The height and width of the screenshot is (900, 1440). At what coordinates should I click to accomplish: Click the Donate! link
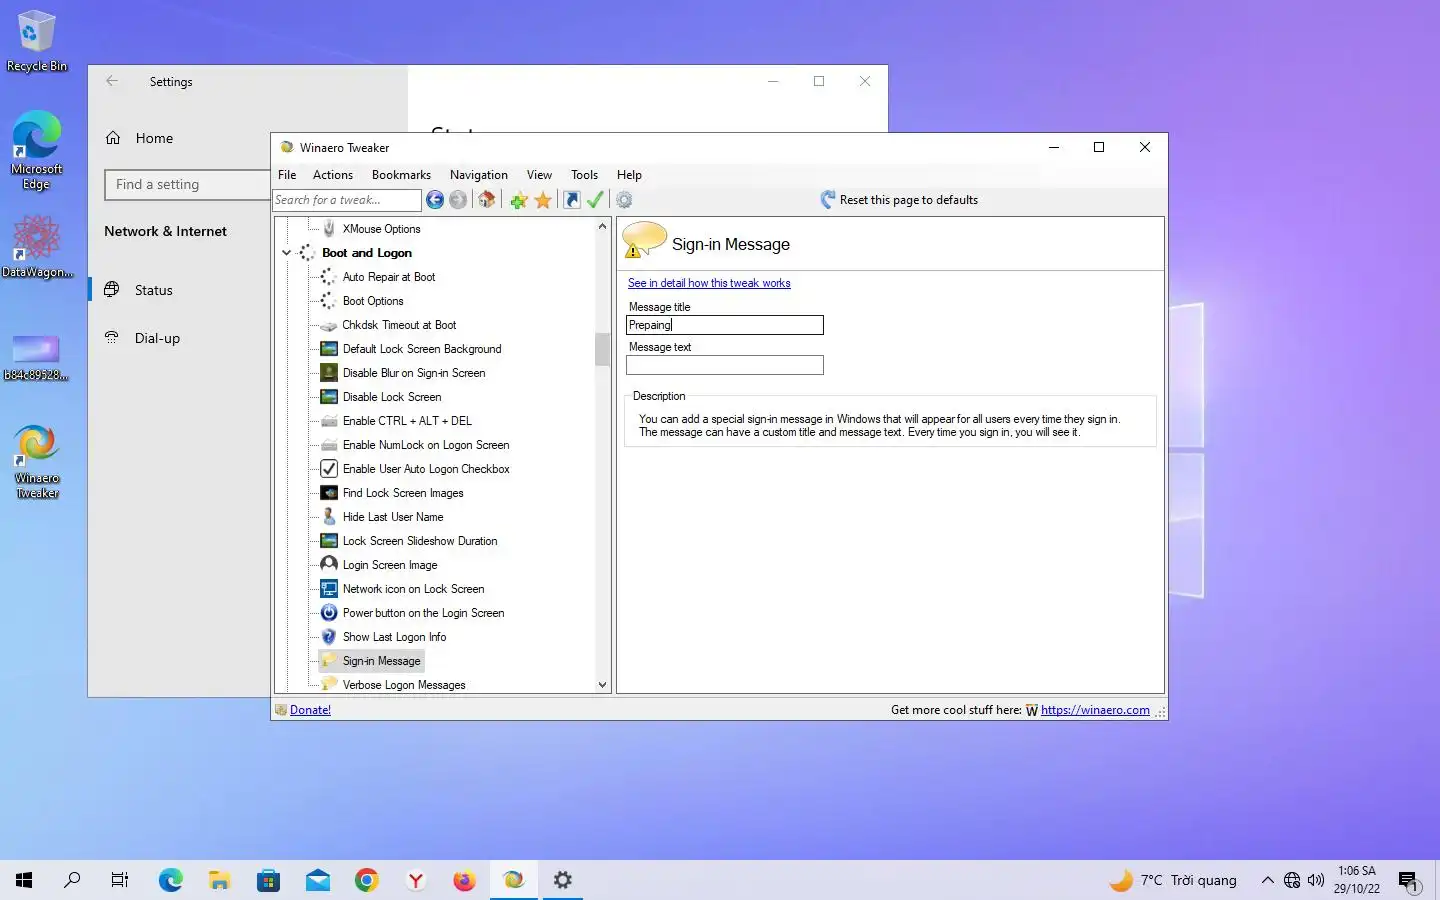tap(310, 710)
